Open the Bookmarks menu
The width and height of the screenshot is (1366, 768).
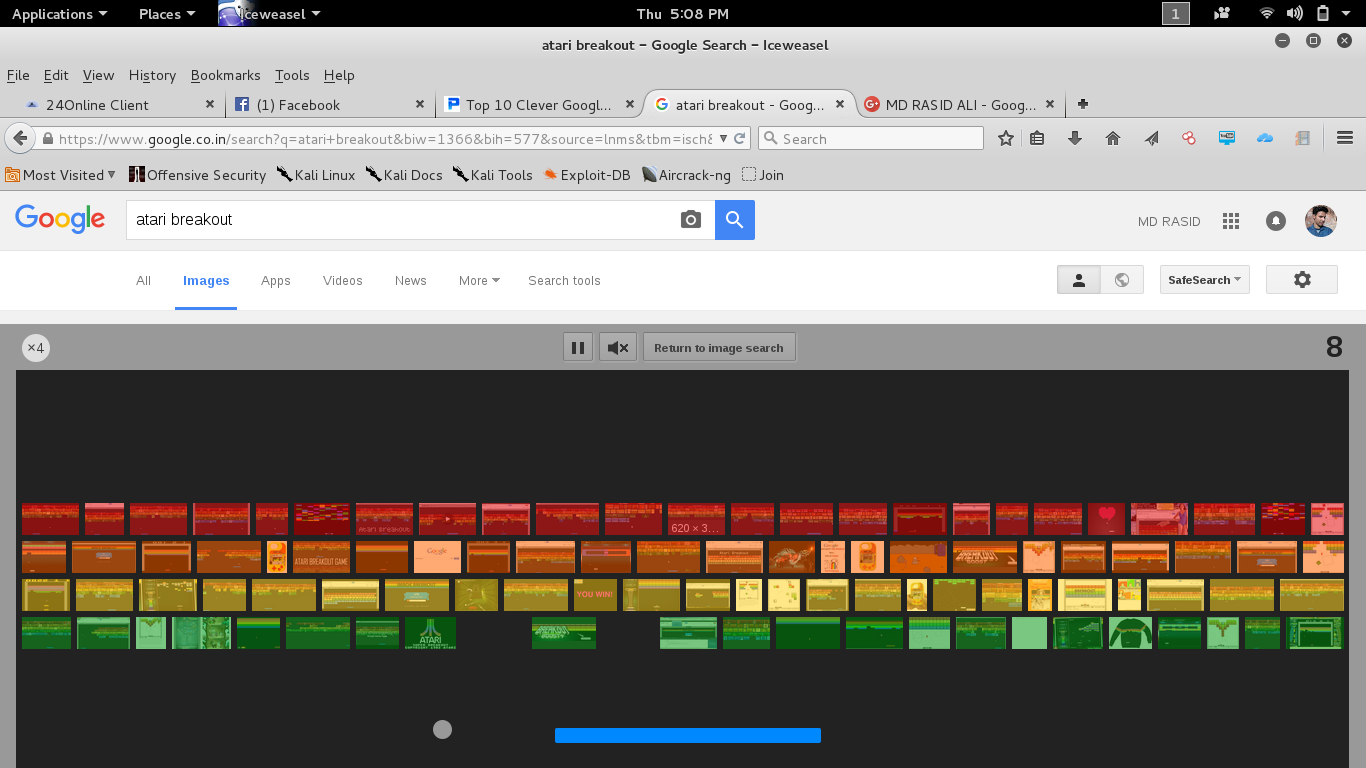[x=225, y=75]
